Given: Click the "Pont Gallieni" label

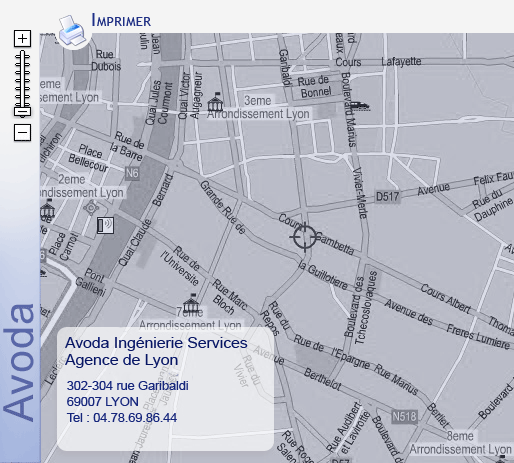Looking at the screenshot, I should [x=91, y=283].
